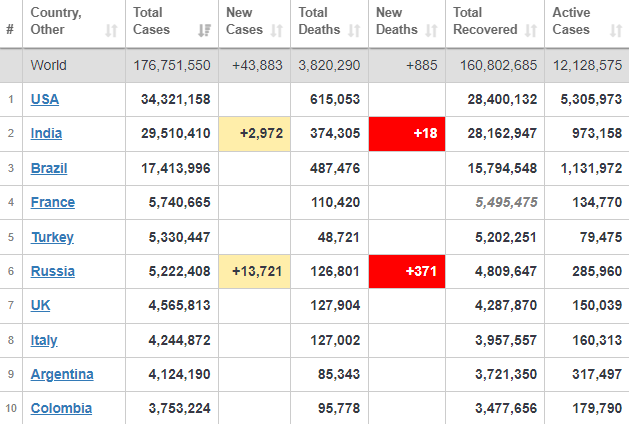629x424 pixels.
Task: Open the Russia country link
Action: 53,271
